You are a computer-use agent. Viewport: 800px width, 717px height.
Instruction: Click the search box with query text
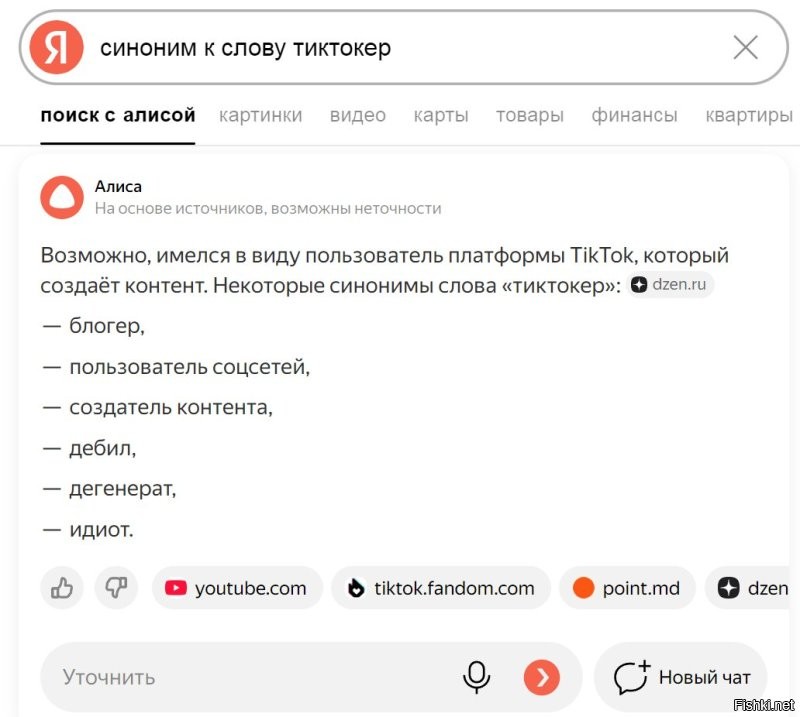400,48
